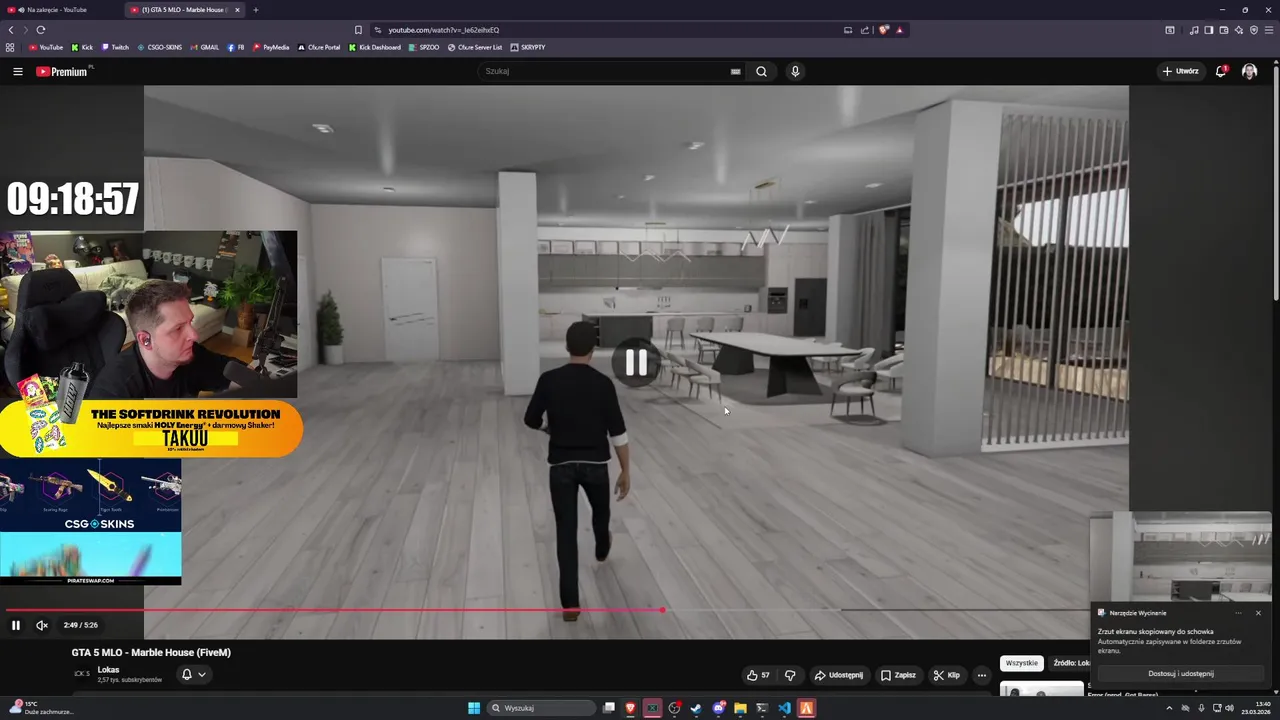Viewport: 1280px width, 720px height.
Task: Open the YouTube hamburger guide menu
Action: click(17, 71)
